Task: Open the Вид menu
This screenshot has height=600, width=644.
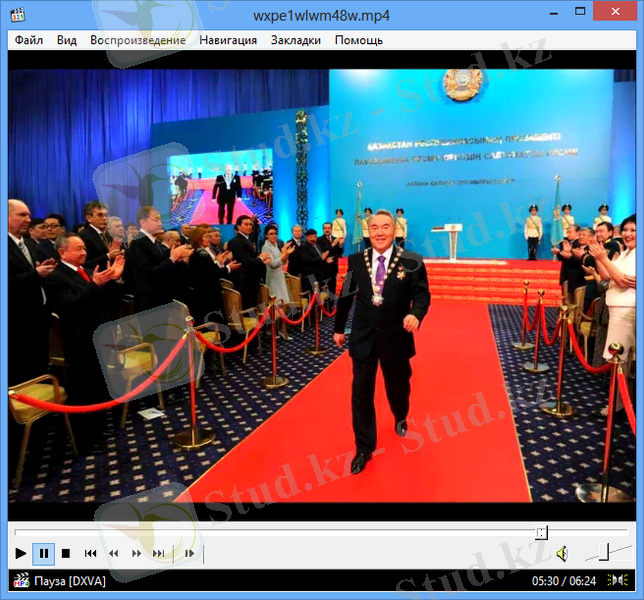Action: point(66,40)
